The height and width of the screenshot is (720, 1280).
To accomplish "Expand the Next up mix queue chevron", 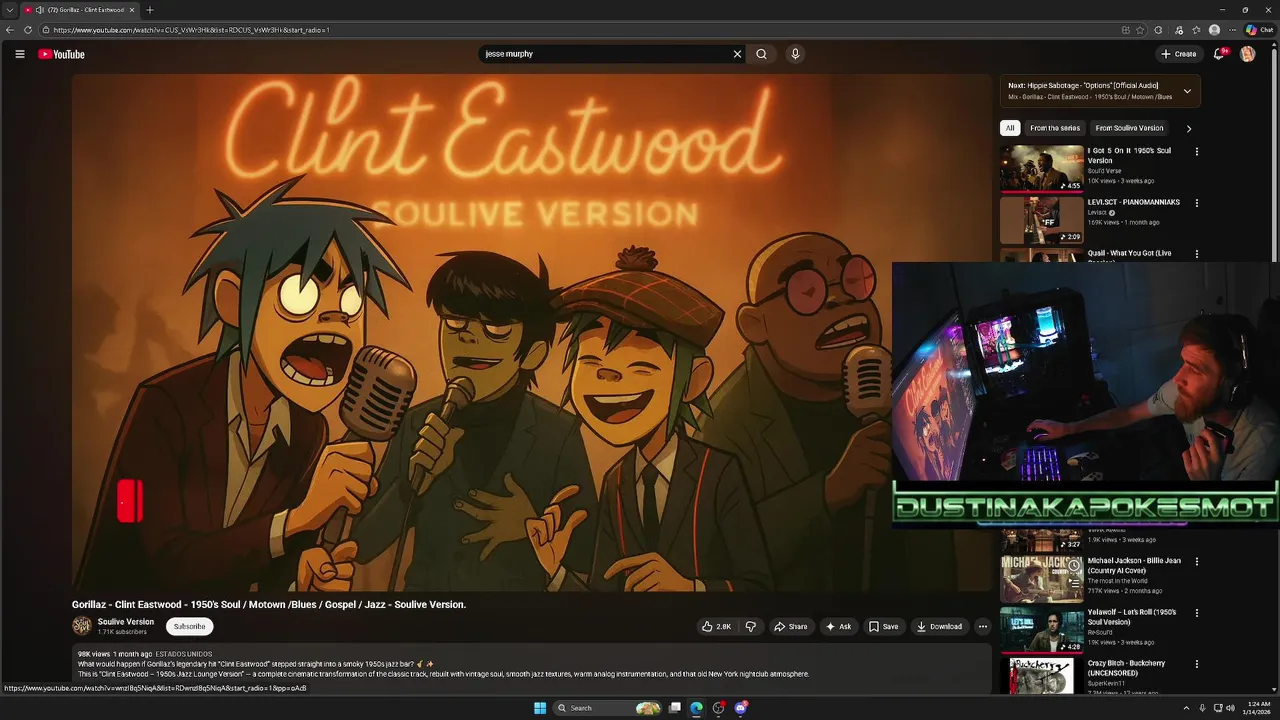I will tap(1187, 91).
